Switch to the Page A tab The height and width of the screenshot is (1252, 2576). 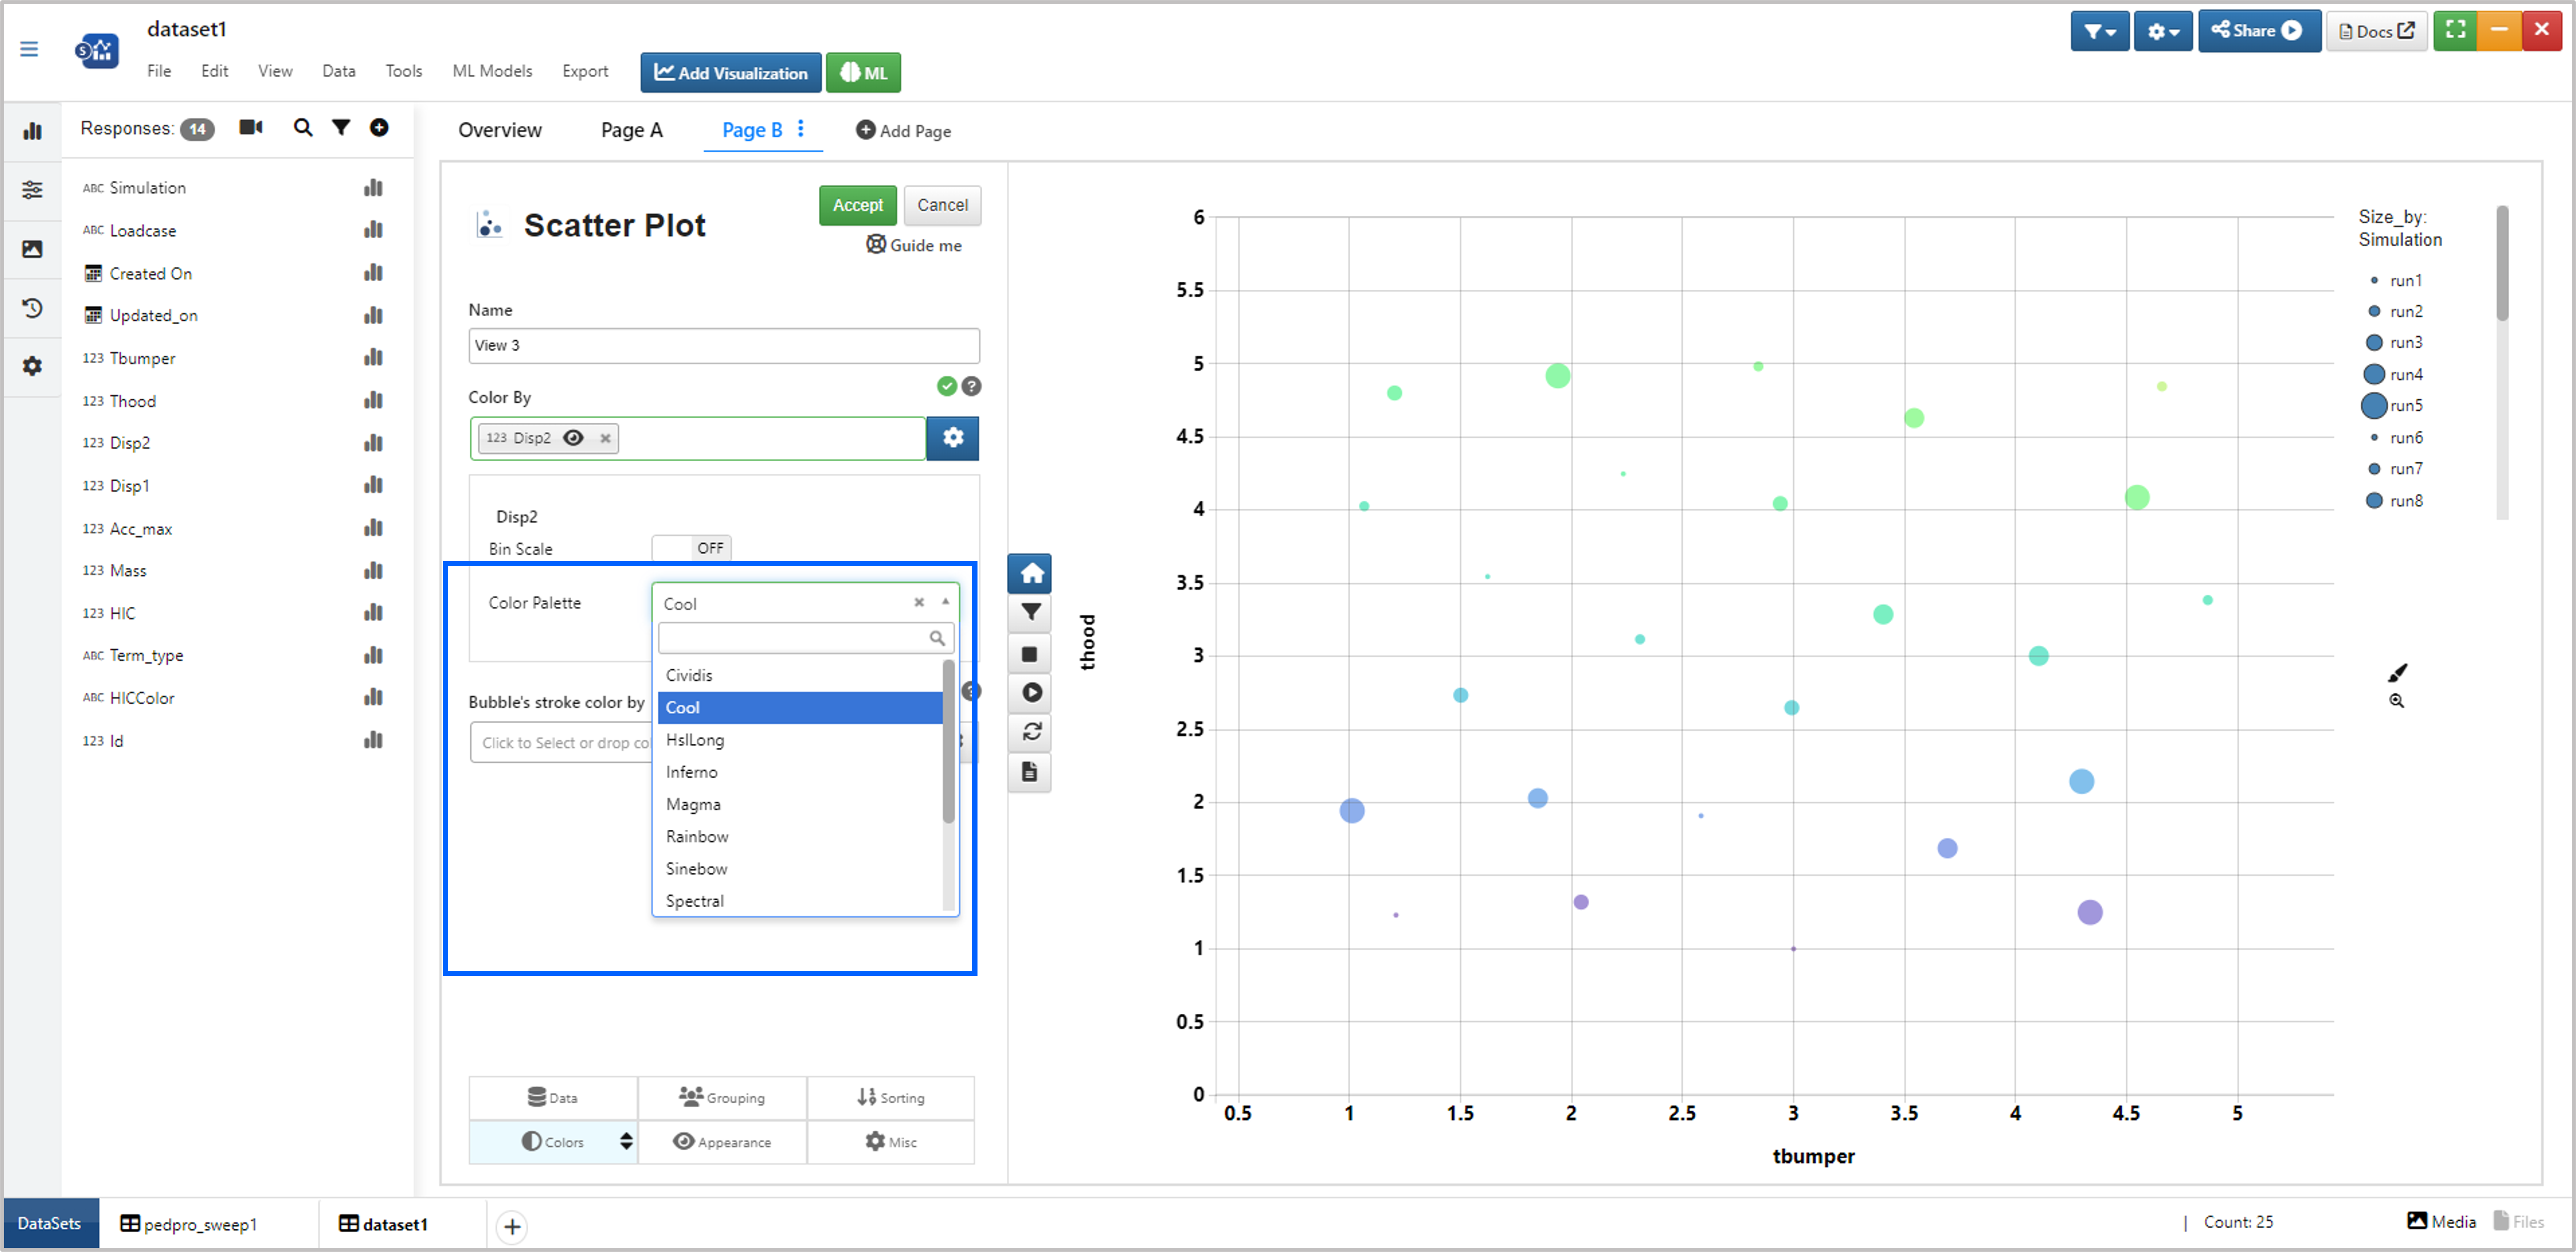tap(631, 130)
